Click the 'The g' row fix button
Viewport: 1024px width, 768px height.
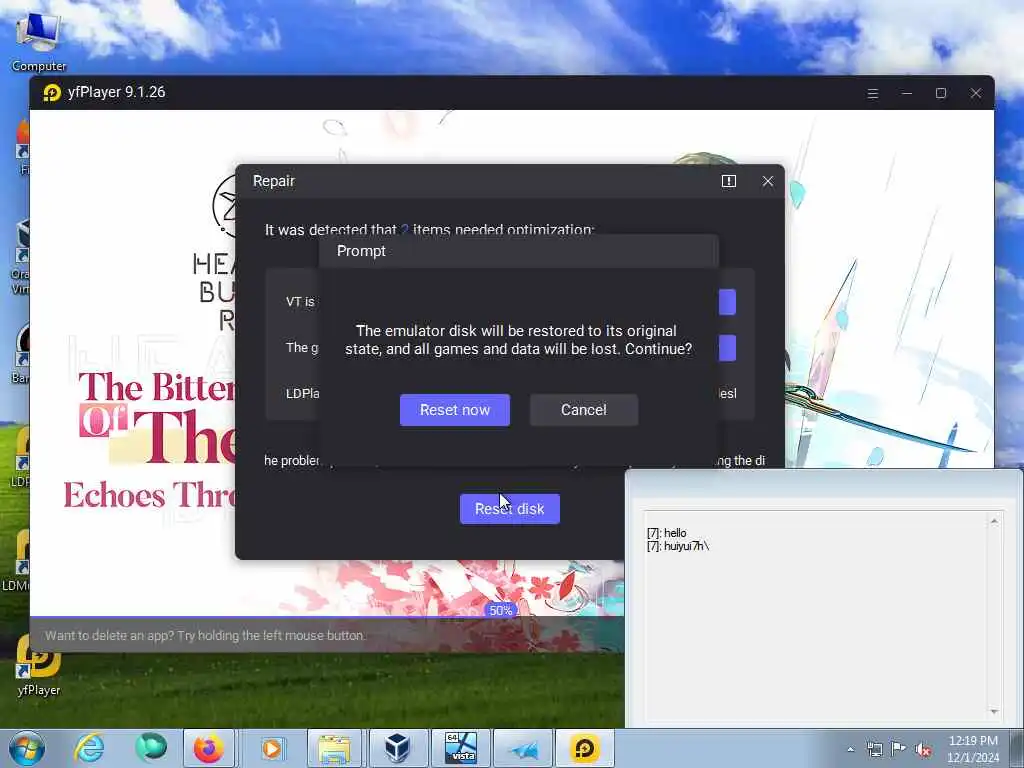coord(728,348)
